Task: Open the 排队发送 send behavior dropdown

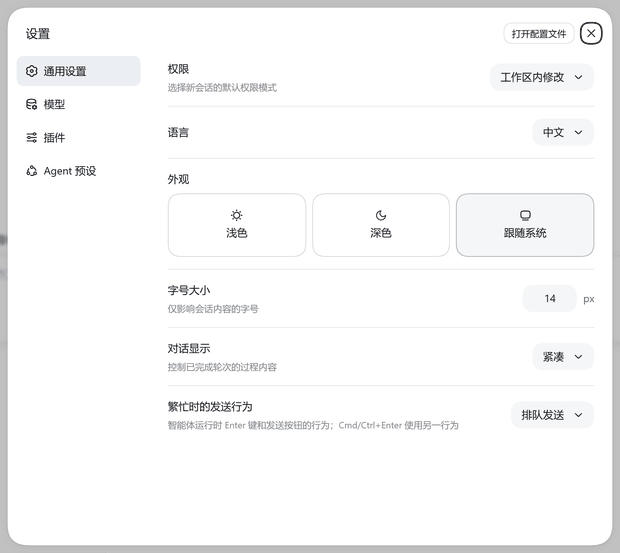Action: pyautogui.click(x=552, y=415)
